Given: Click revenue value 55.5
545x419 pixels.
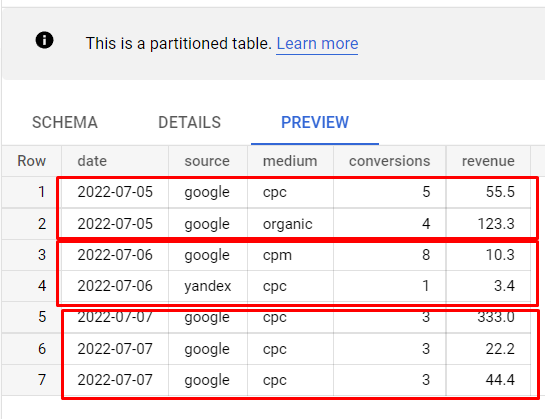Looking at the screenshot, I should tap(500, 192).
